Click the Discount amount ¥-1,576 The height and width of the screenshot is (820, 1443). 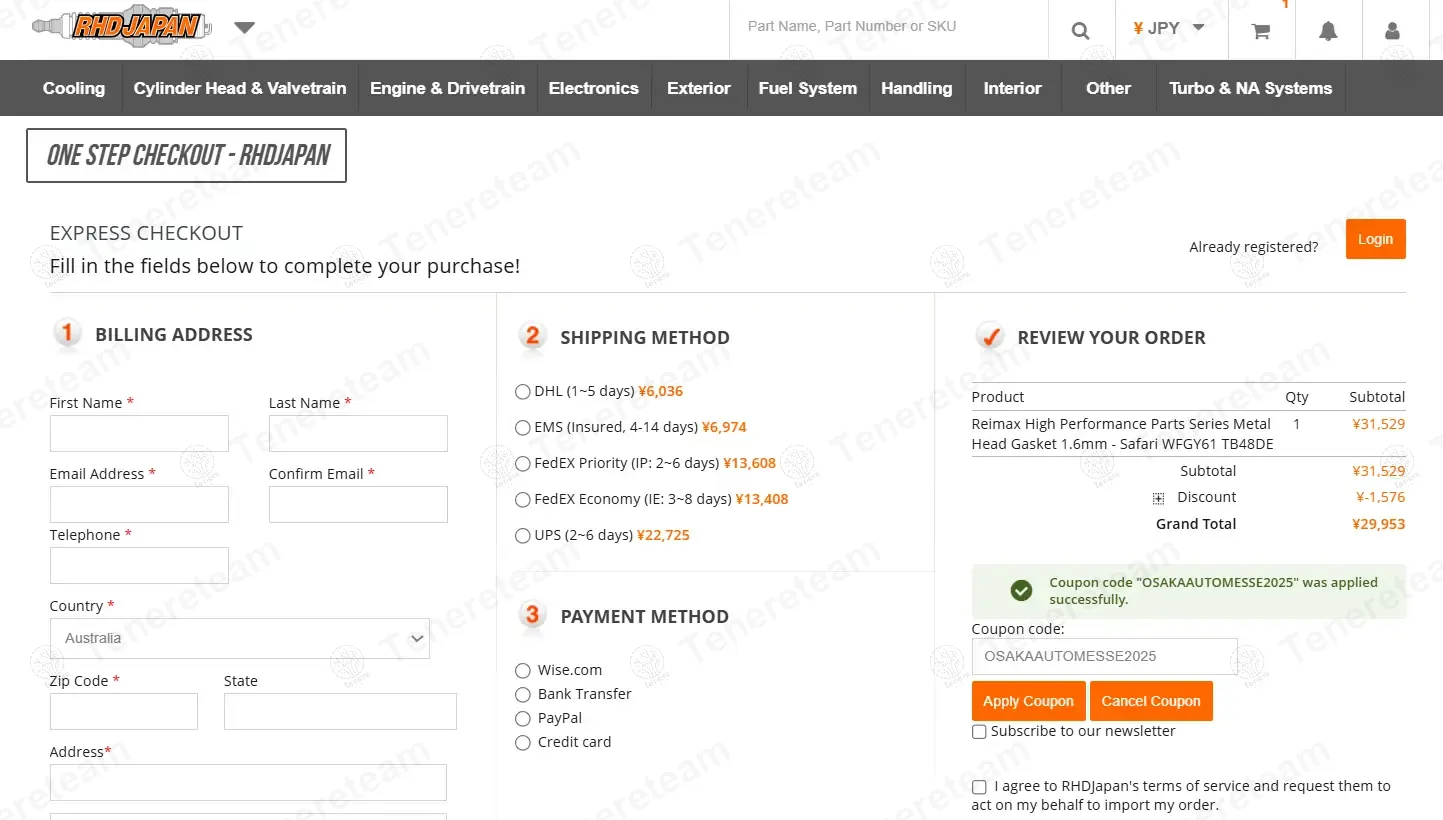coord(1380,497)
